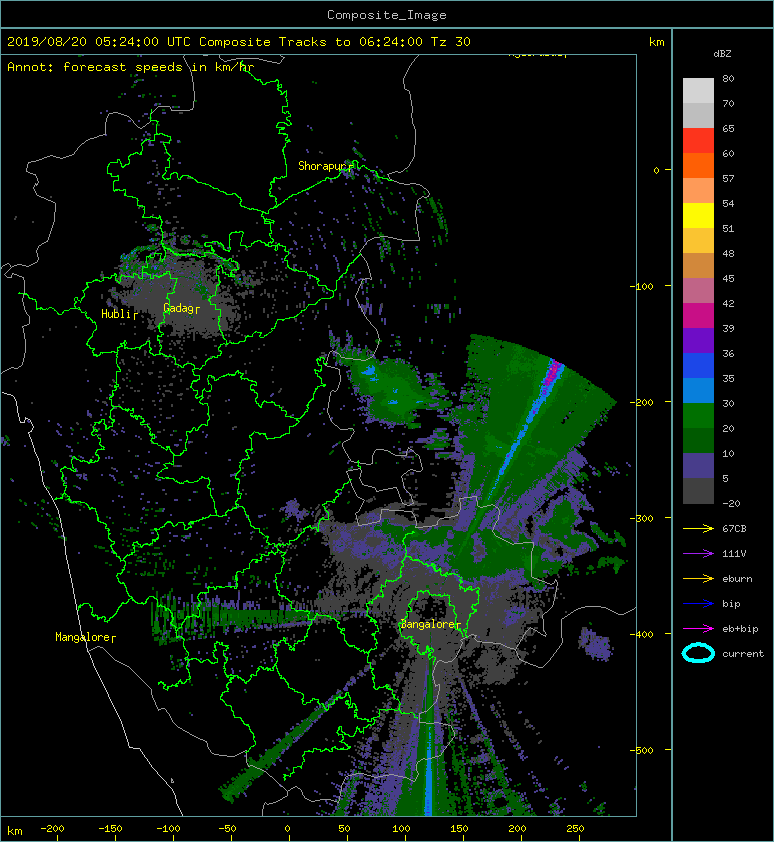Pick the mauve 45 dBZ swatch

tap(698, 290)
